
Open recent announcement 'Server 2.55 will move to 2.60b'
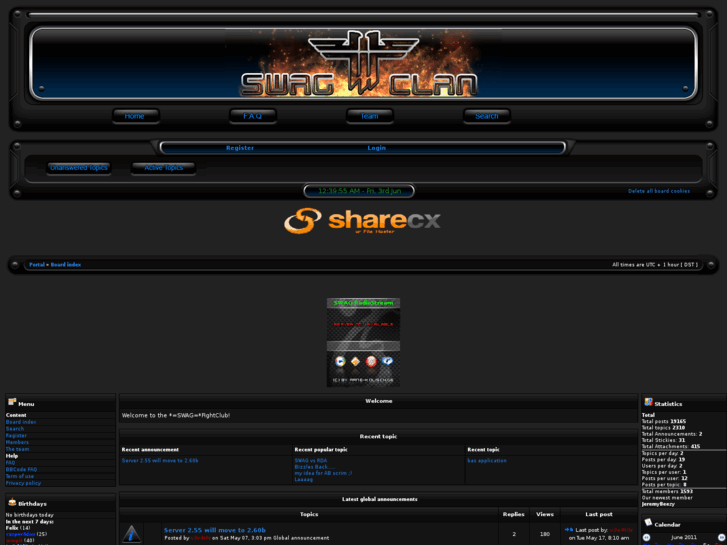tap(160, 461)
